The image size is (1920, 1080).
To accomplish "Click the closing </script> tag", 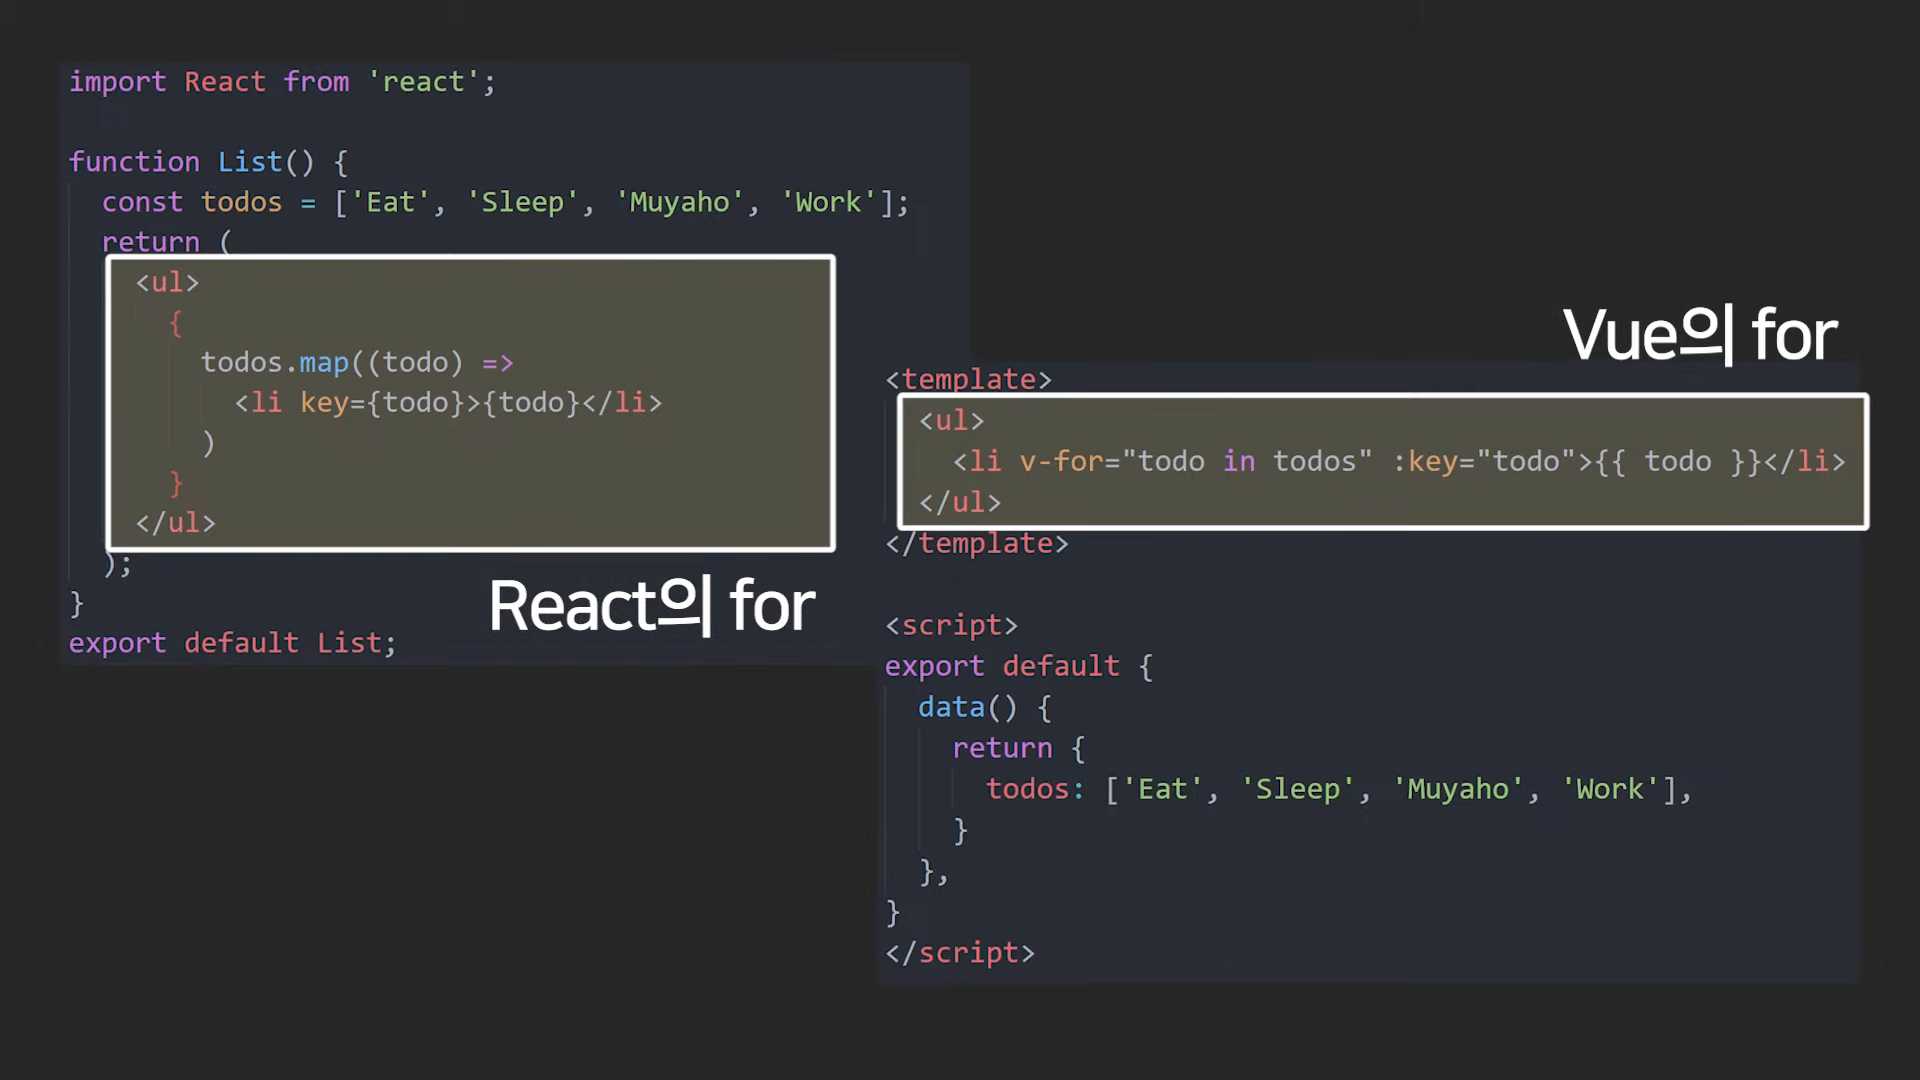I will pos(959,953).
